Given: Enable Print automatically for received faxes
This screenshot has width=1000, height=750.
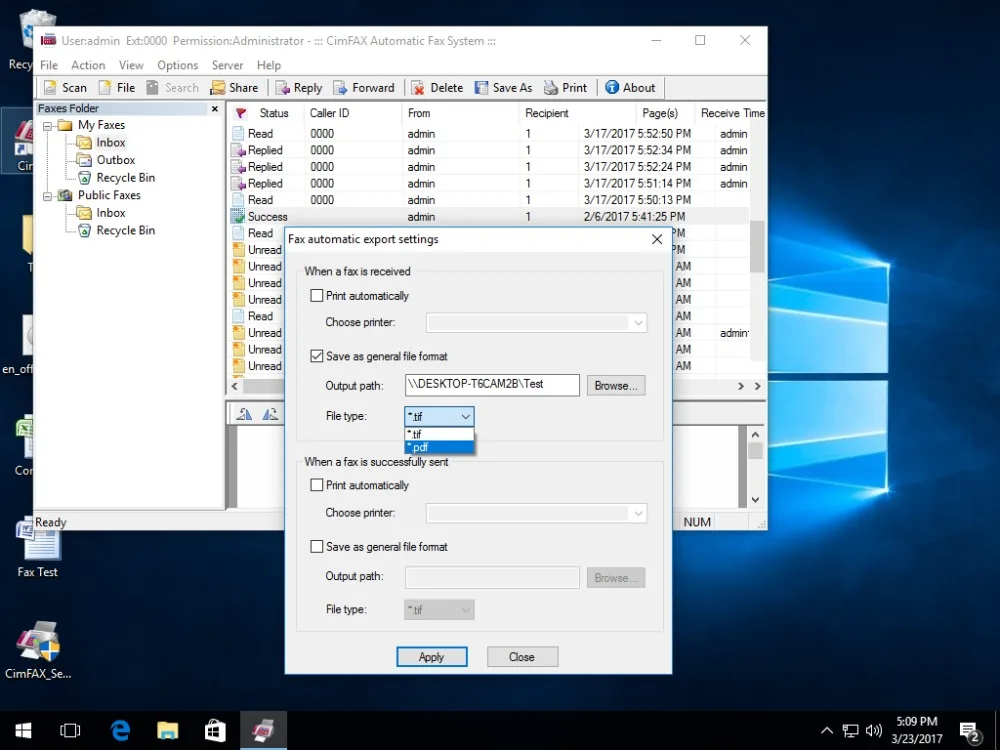Looking at the screenshot, I should tap(317, 296).
